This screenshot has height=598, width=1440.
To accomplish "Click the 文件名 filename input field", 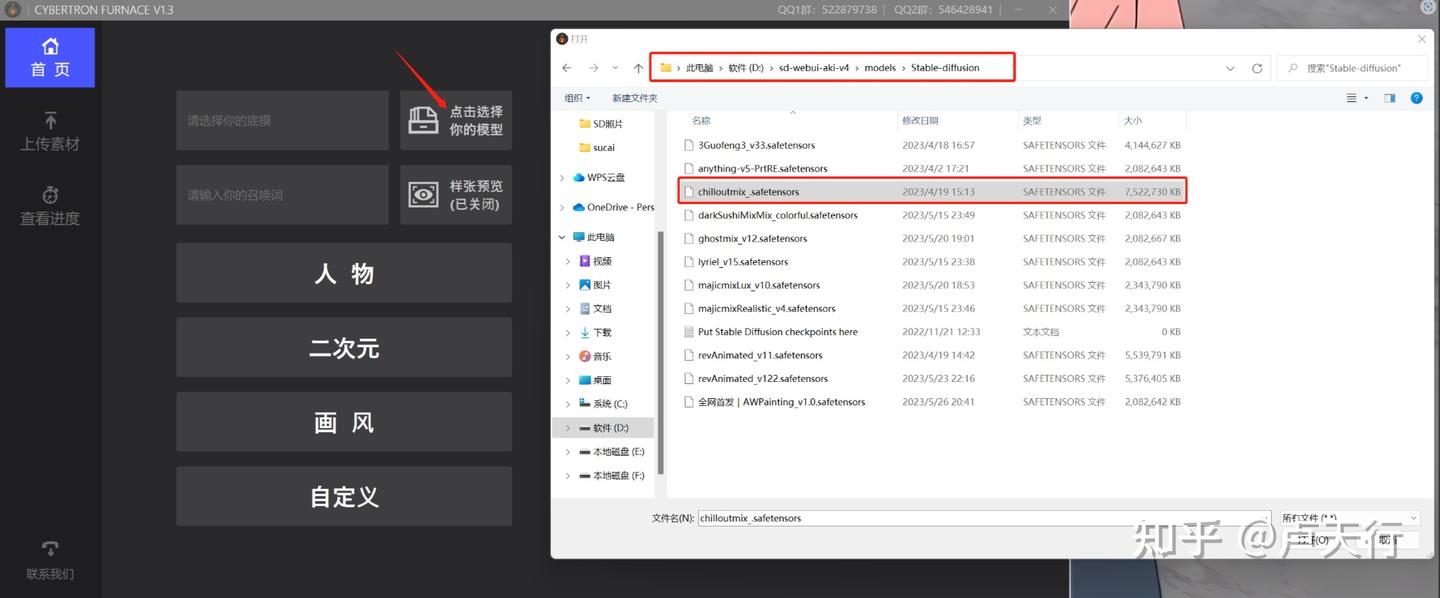I will click(985, 518).
